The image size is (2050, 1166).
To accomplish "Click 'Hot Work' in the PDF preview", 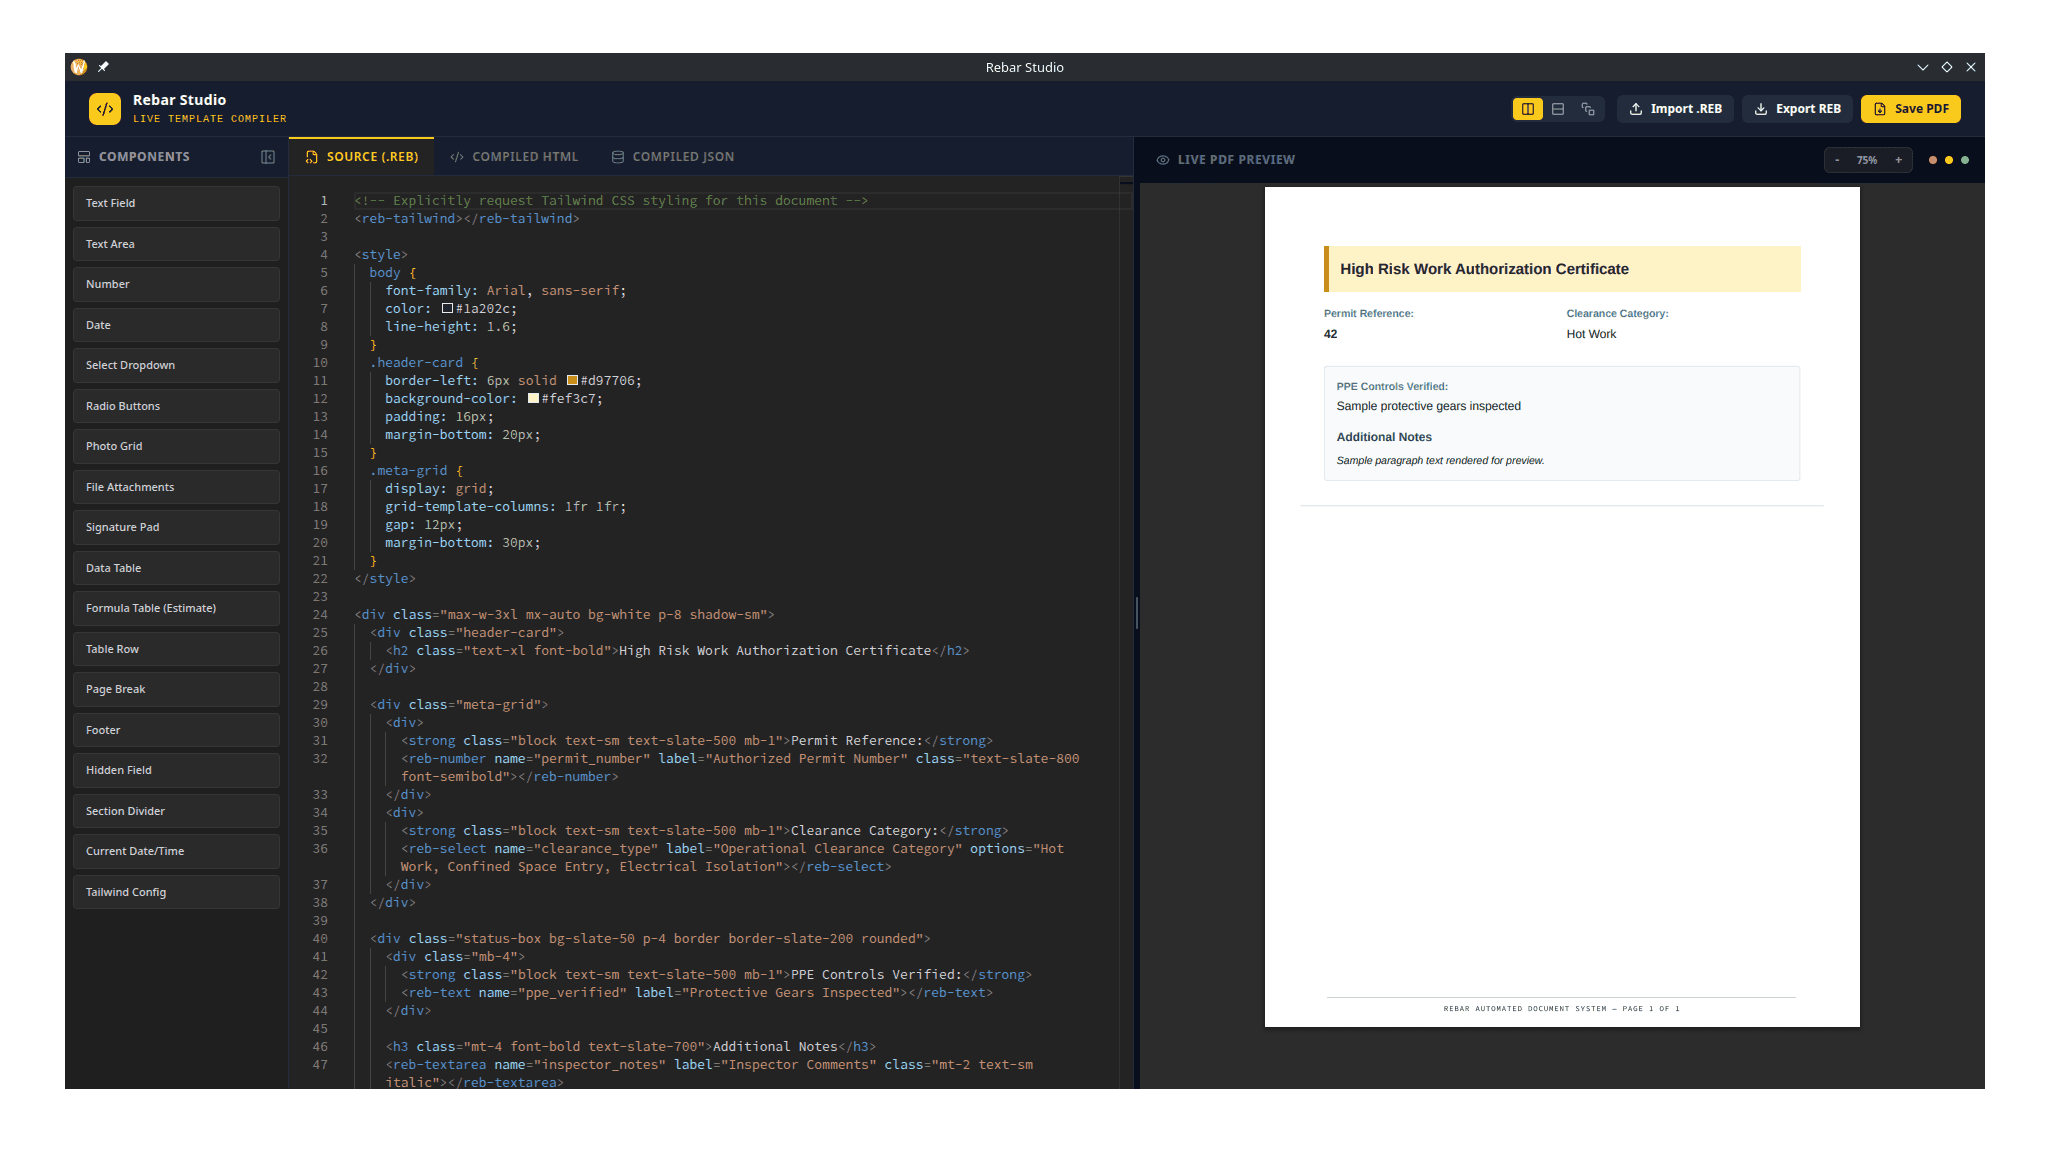I will (1591, 334).
